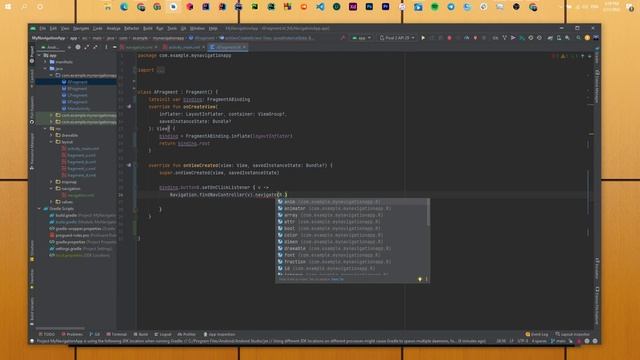Open the Profiler tool window
Screen dimensions: 640x360
[187, 334]
